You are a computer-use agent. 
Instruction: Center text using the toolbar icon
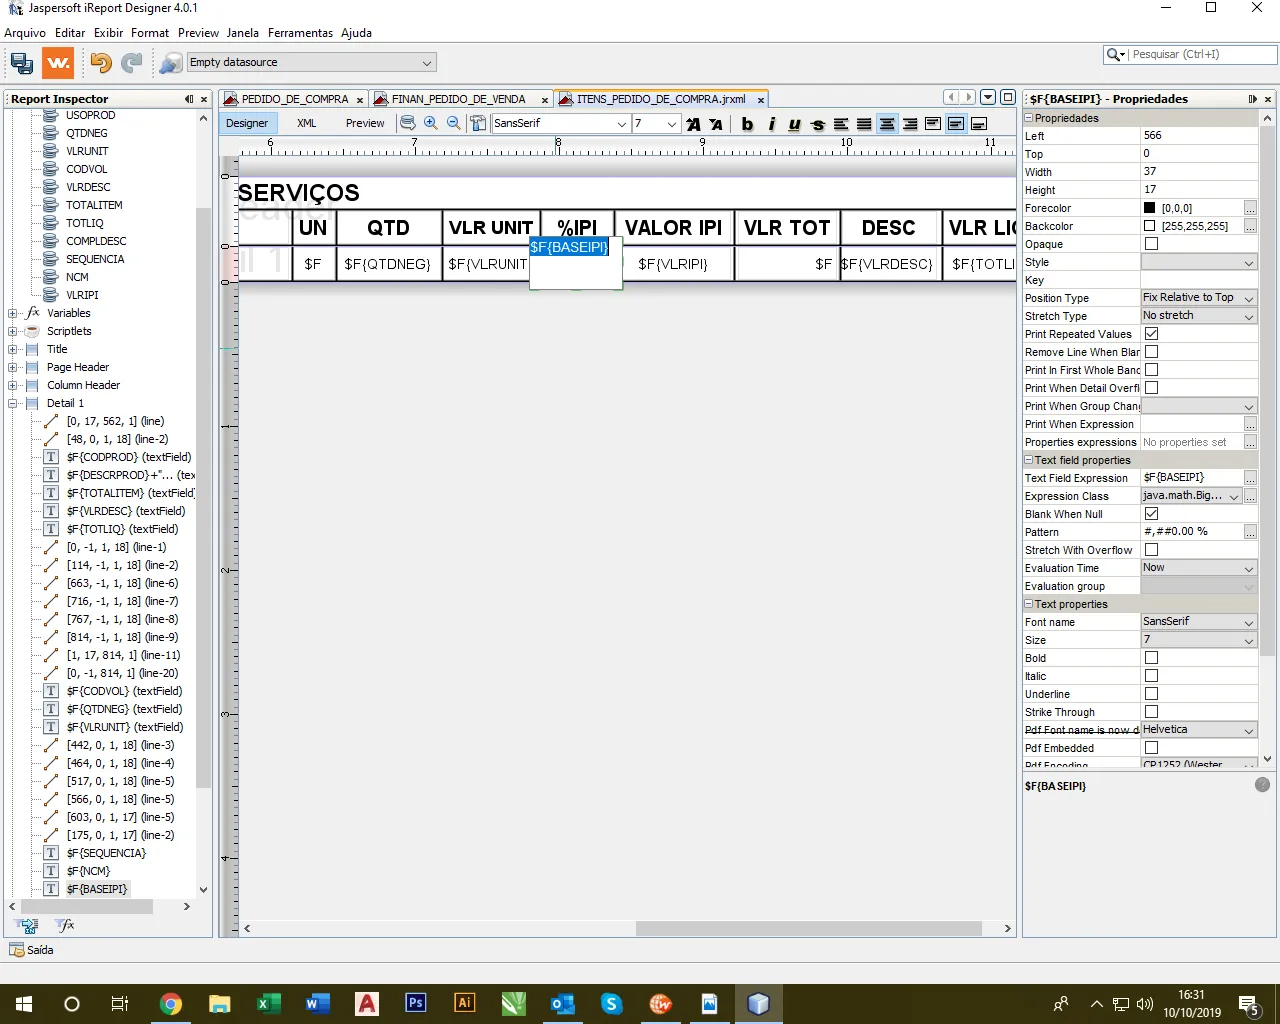click(x=887, y=124)
